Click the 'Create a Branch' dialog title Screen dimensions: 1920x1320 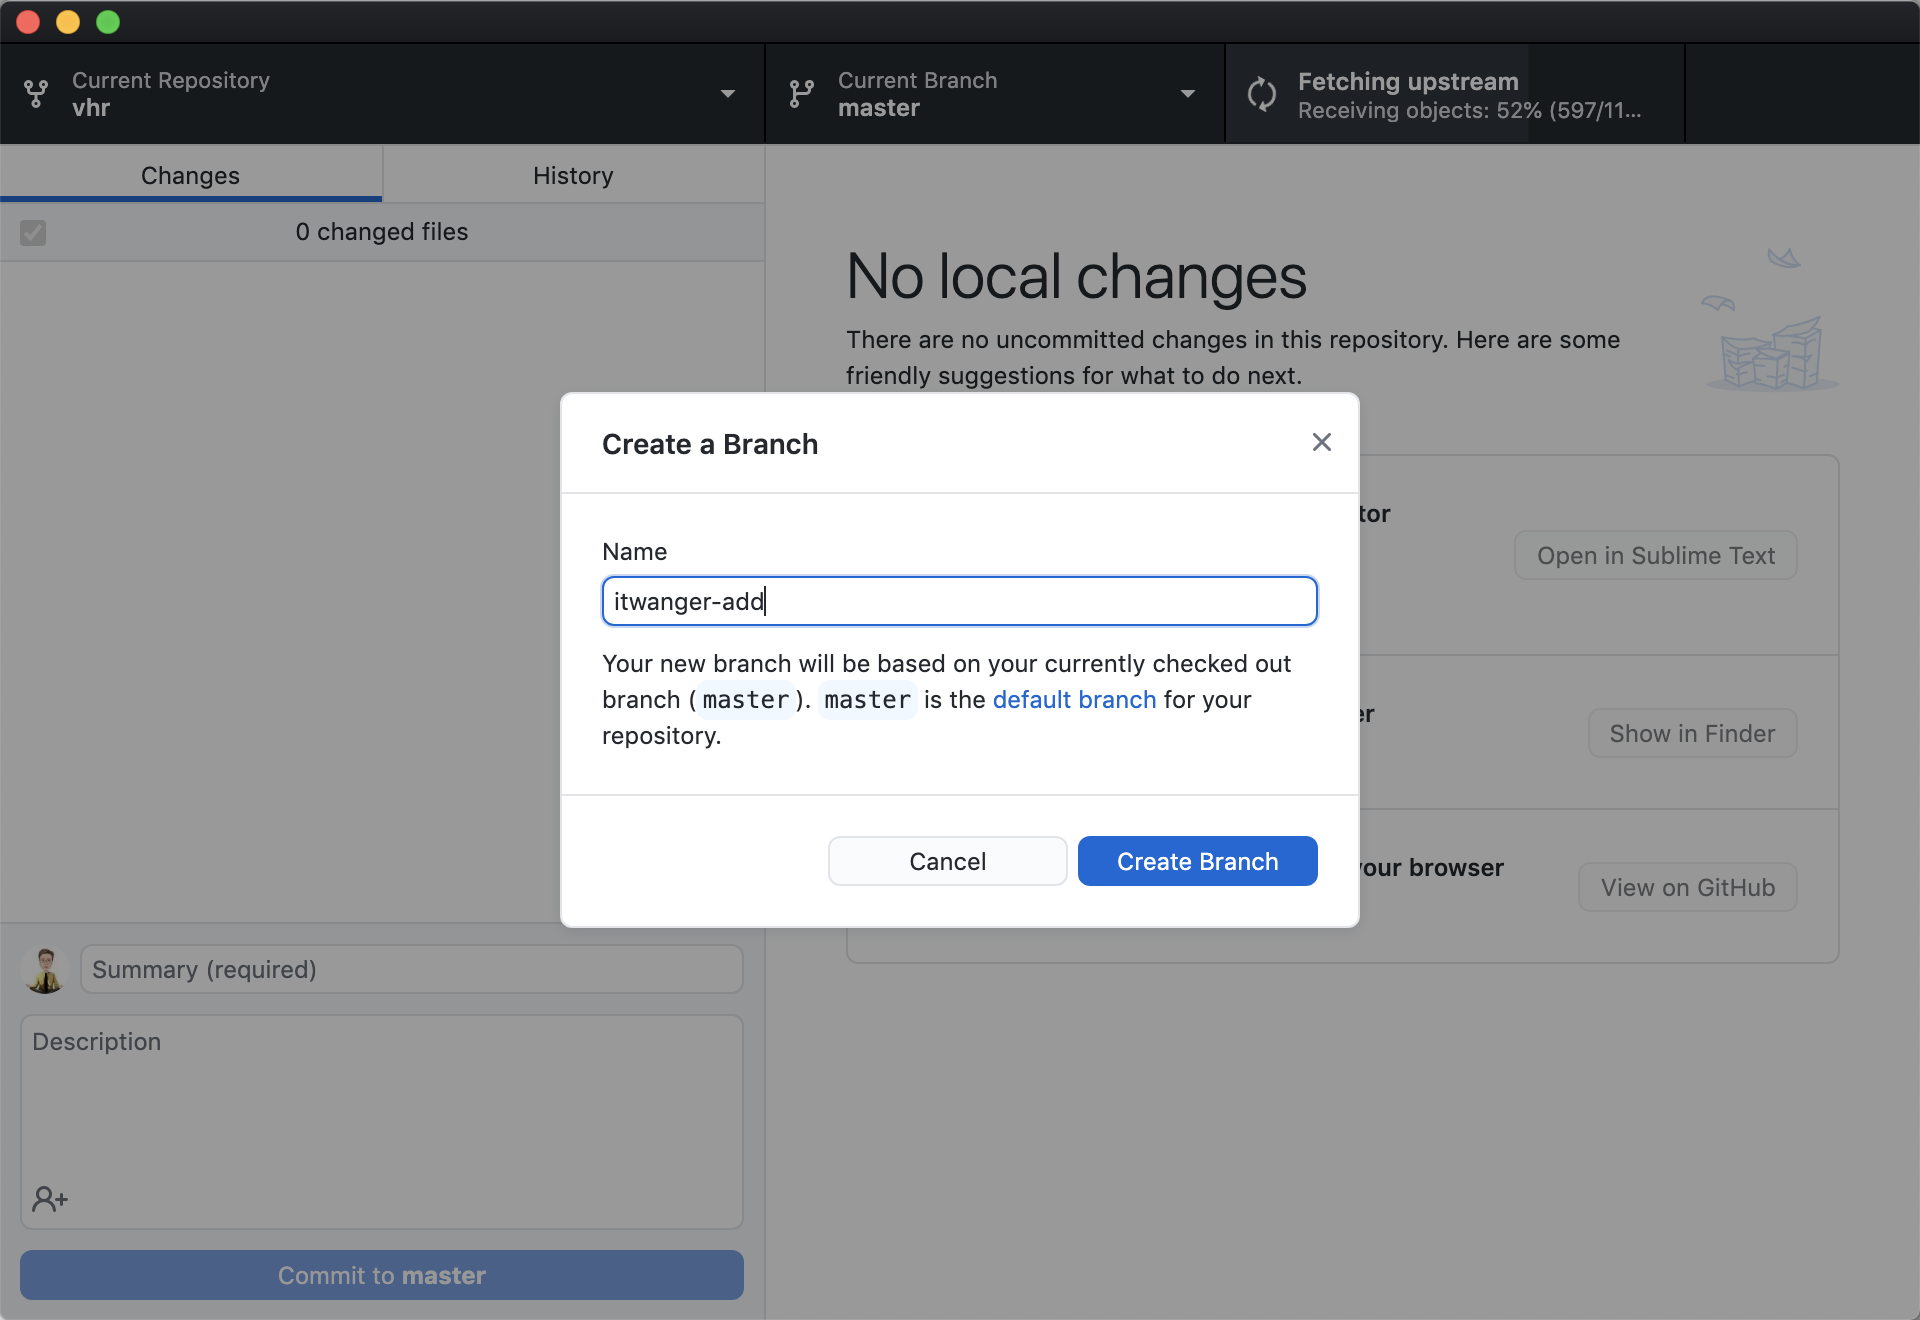tap(710, 444)
